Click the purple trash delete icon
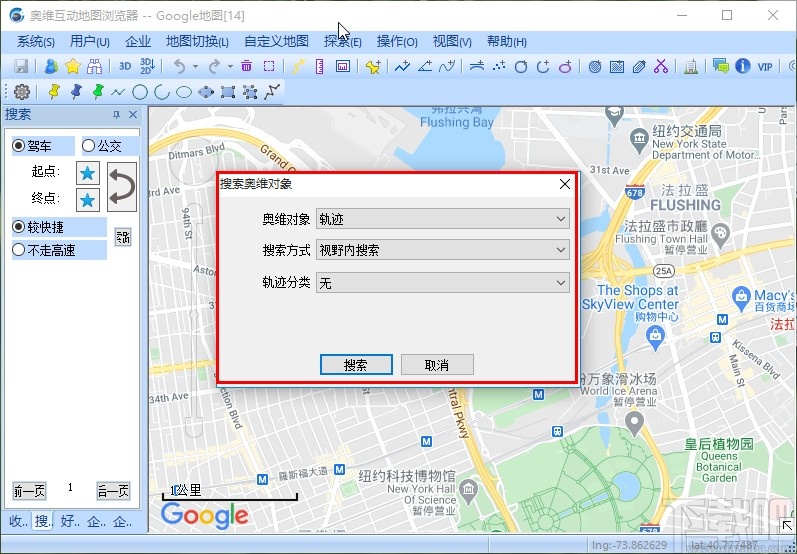The width and height of the screenshot is (797, 554). pyautogui.click(x=247, y=66)
